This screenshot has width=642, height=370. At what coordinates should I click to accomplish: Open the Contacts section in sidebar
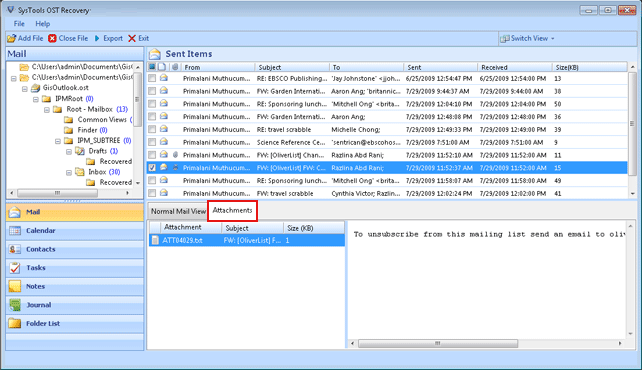click(x=75, y=249)
